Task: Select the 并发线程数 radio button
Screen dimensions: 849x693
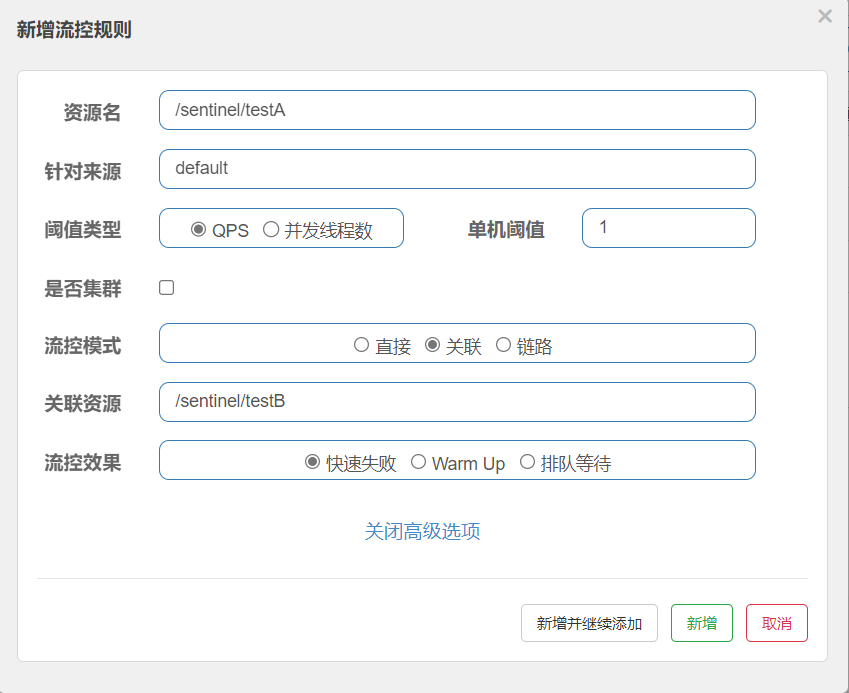Action: pyautogui.click(x=271, y=230)
